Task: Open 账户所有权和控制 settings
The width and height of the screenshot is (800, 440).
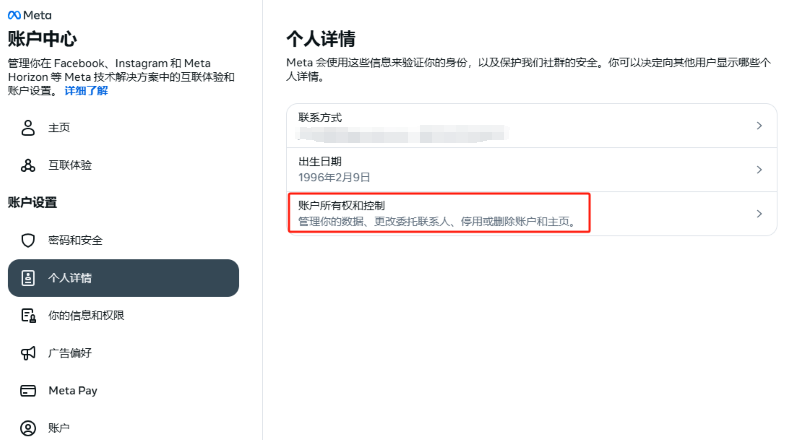Action: click(532, 213)
